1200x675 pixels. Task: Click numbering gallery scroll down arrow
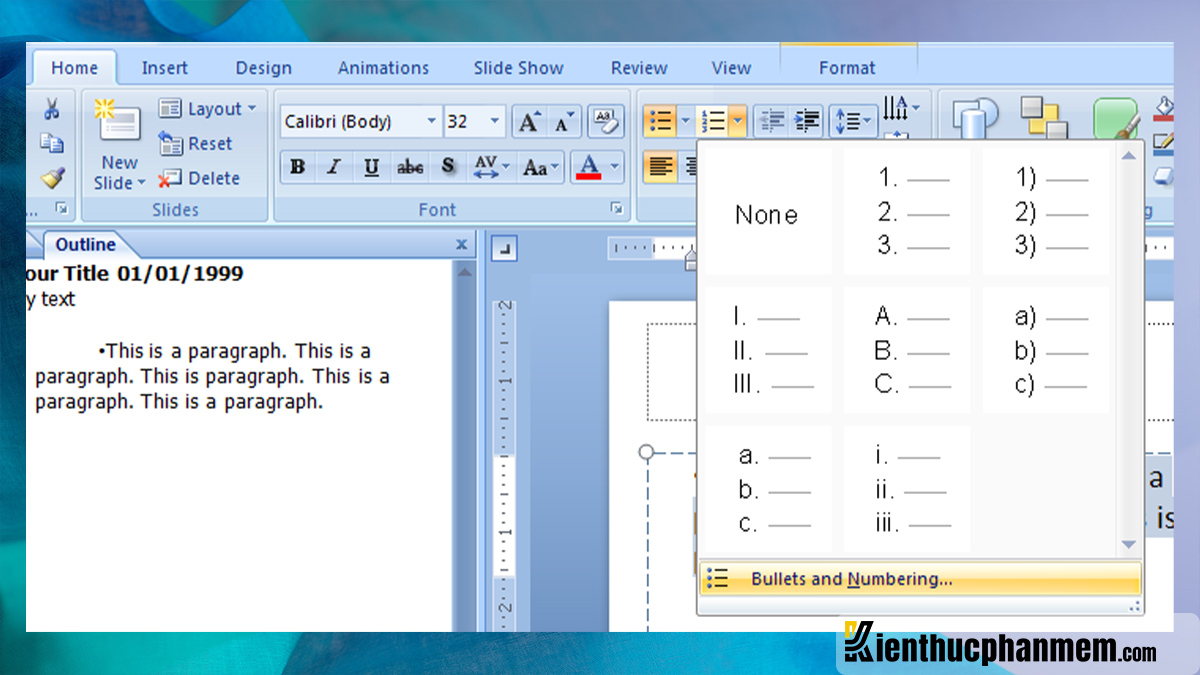click(1129, 544)
